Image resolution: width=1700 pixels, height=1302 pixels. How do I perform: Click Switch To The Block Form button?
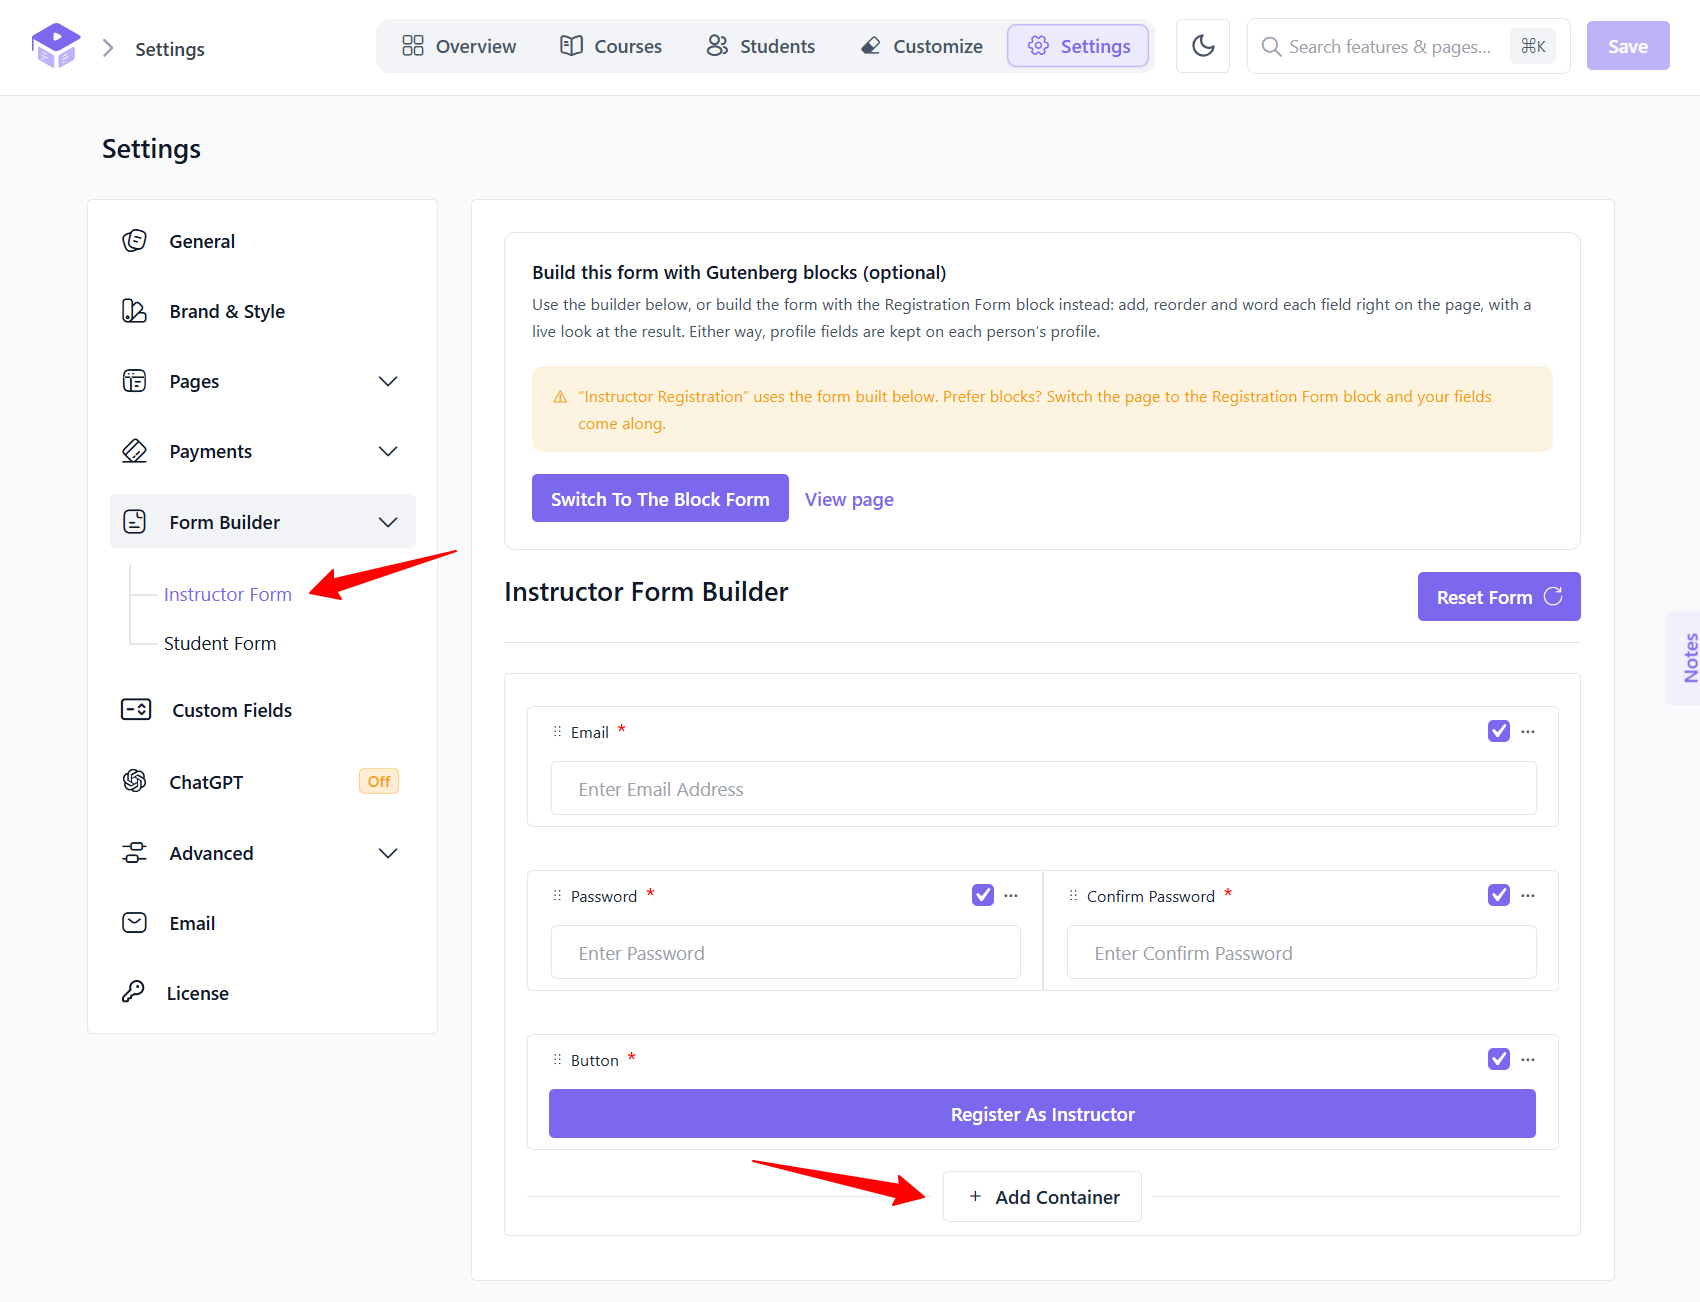click(660, 498)
